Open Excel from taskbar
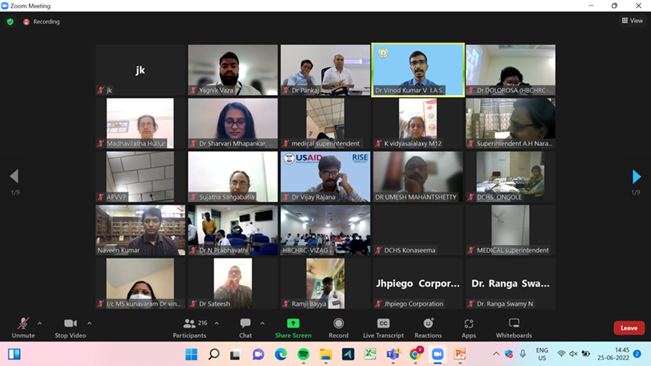651x366 pixels. [x=370, y=354]
